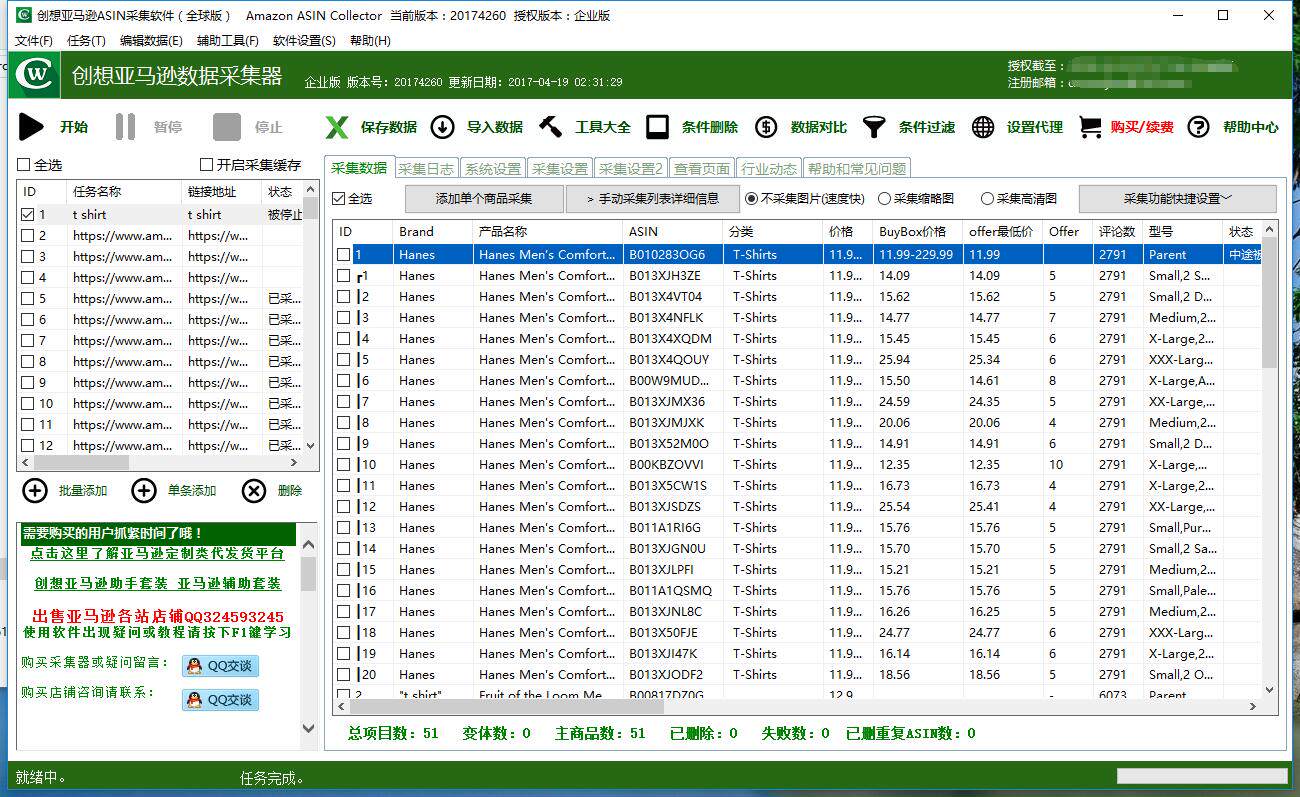Viewport: 1300px width, 797px height.
Task: Select the 不采集图片(速度快) radio option
Action: point(752,199)
